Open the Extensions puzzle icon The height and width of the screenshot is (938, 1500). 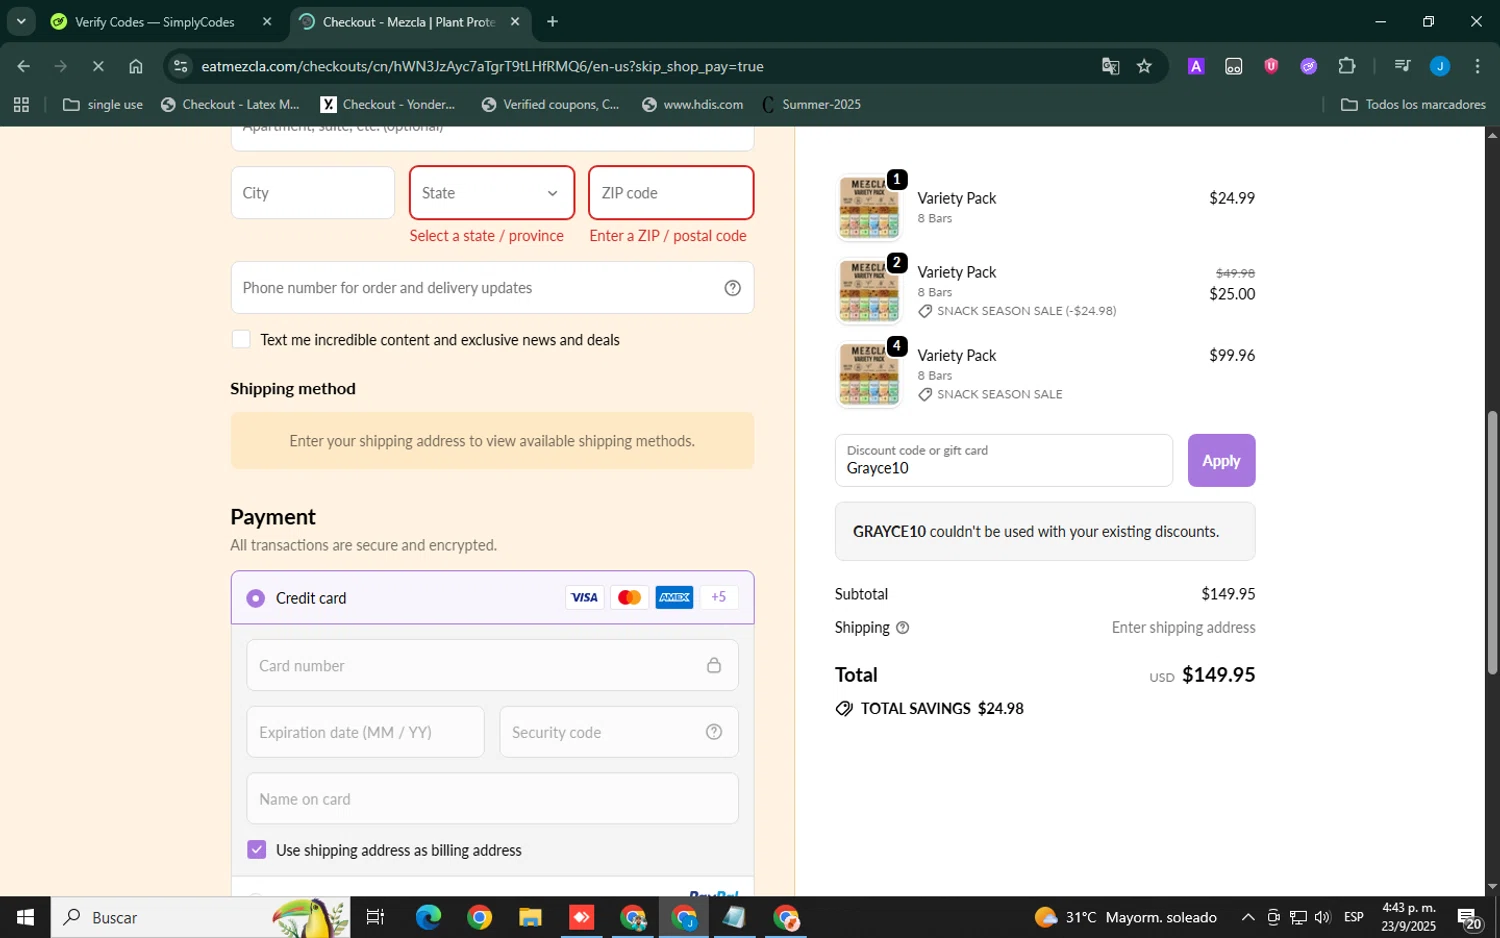point(1347,66)
